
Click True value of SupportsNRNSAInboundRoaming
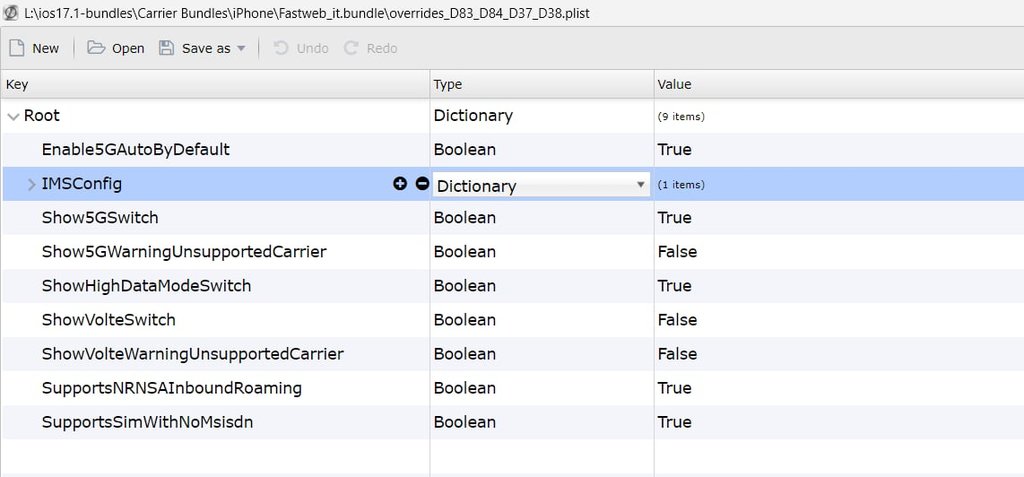point(675,388)
